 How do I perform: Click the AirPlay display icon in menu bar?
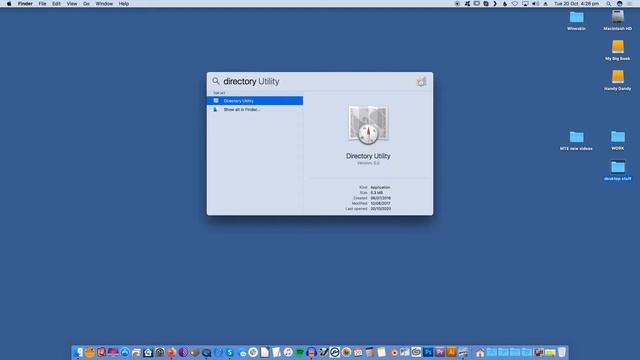525,4
